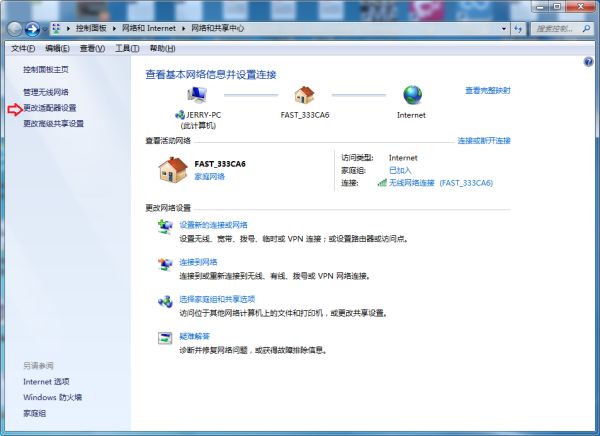The image size is (600, 436).
Task: Click 网络和共享中心 in the breadcrumb
Action: click(x=217, y=28)
